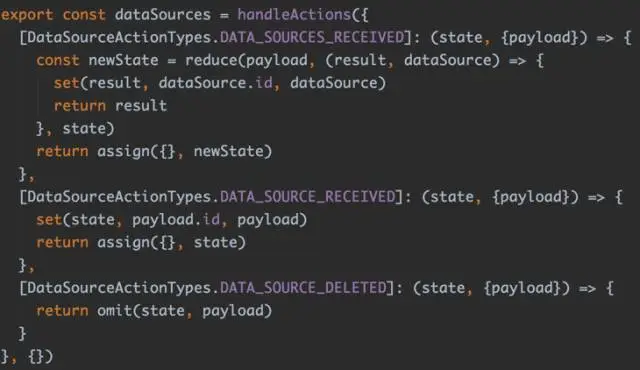Click the dataSources variable name
The image size is (640, 370).
(163, 15)
